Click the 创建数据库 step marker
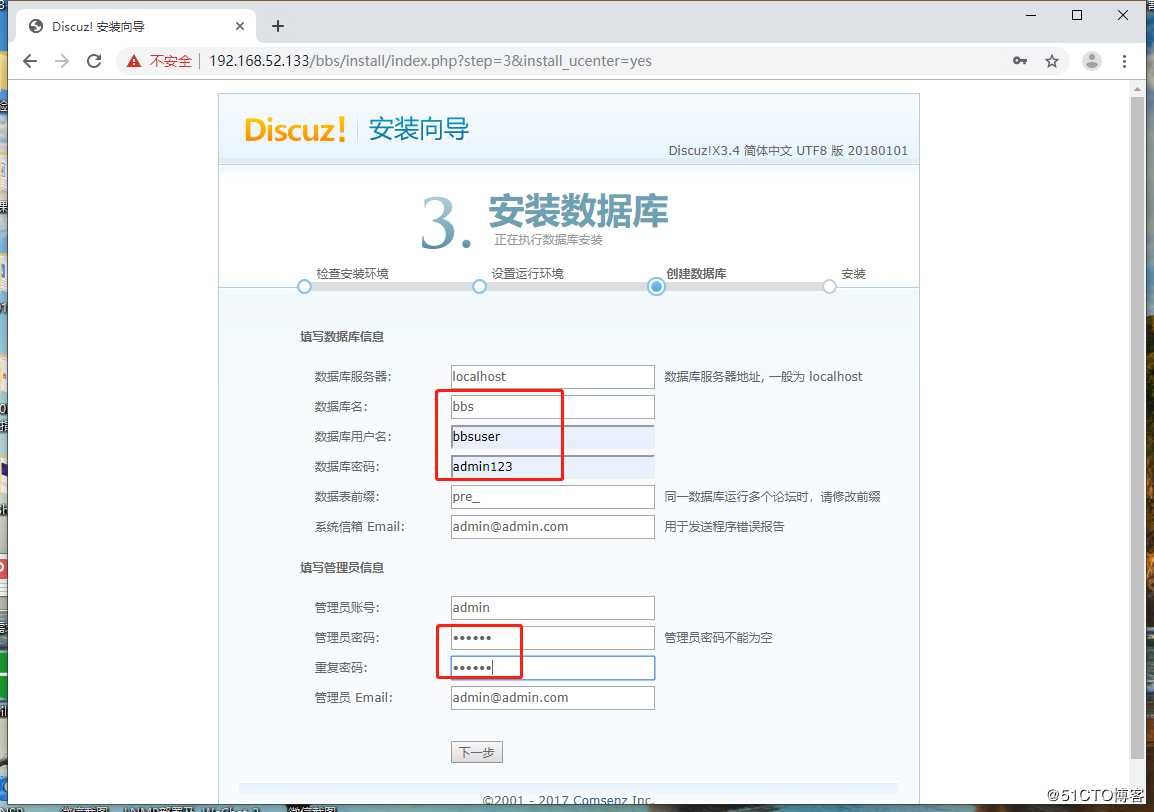 pos(656,286)
